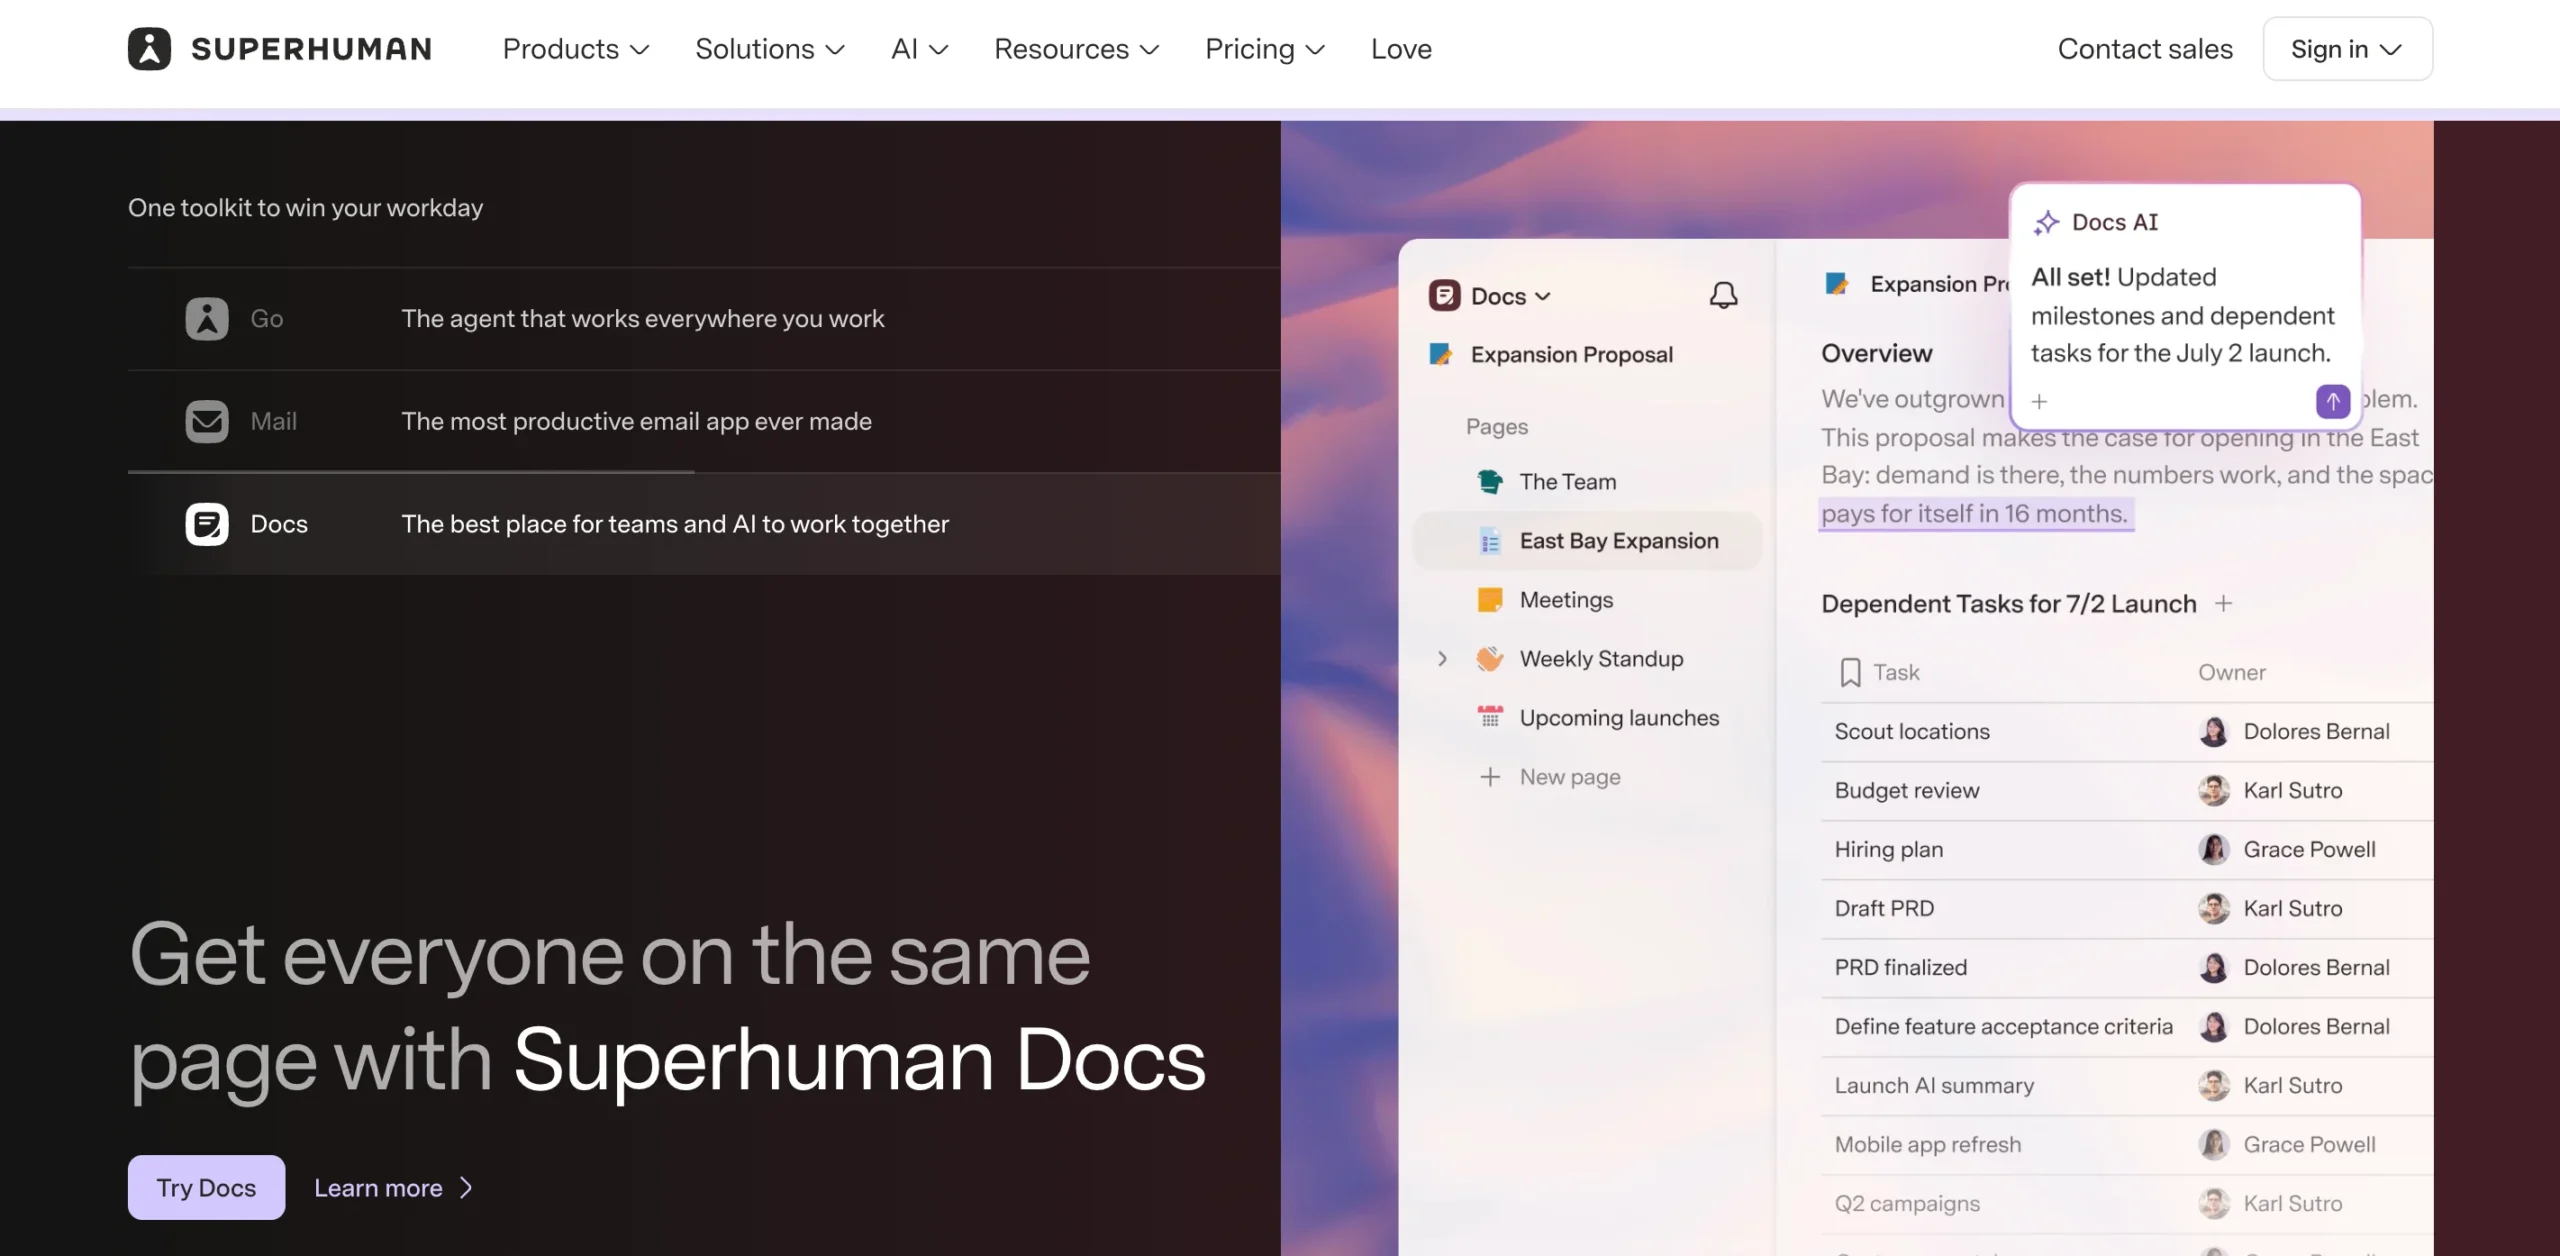Image resolution: width=2560 pixels, height=1256 pixels.
Task: Click the Try Docs button
Action: pyautogui.click(x=206, y=1187)
